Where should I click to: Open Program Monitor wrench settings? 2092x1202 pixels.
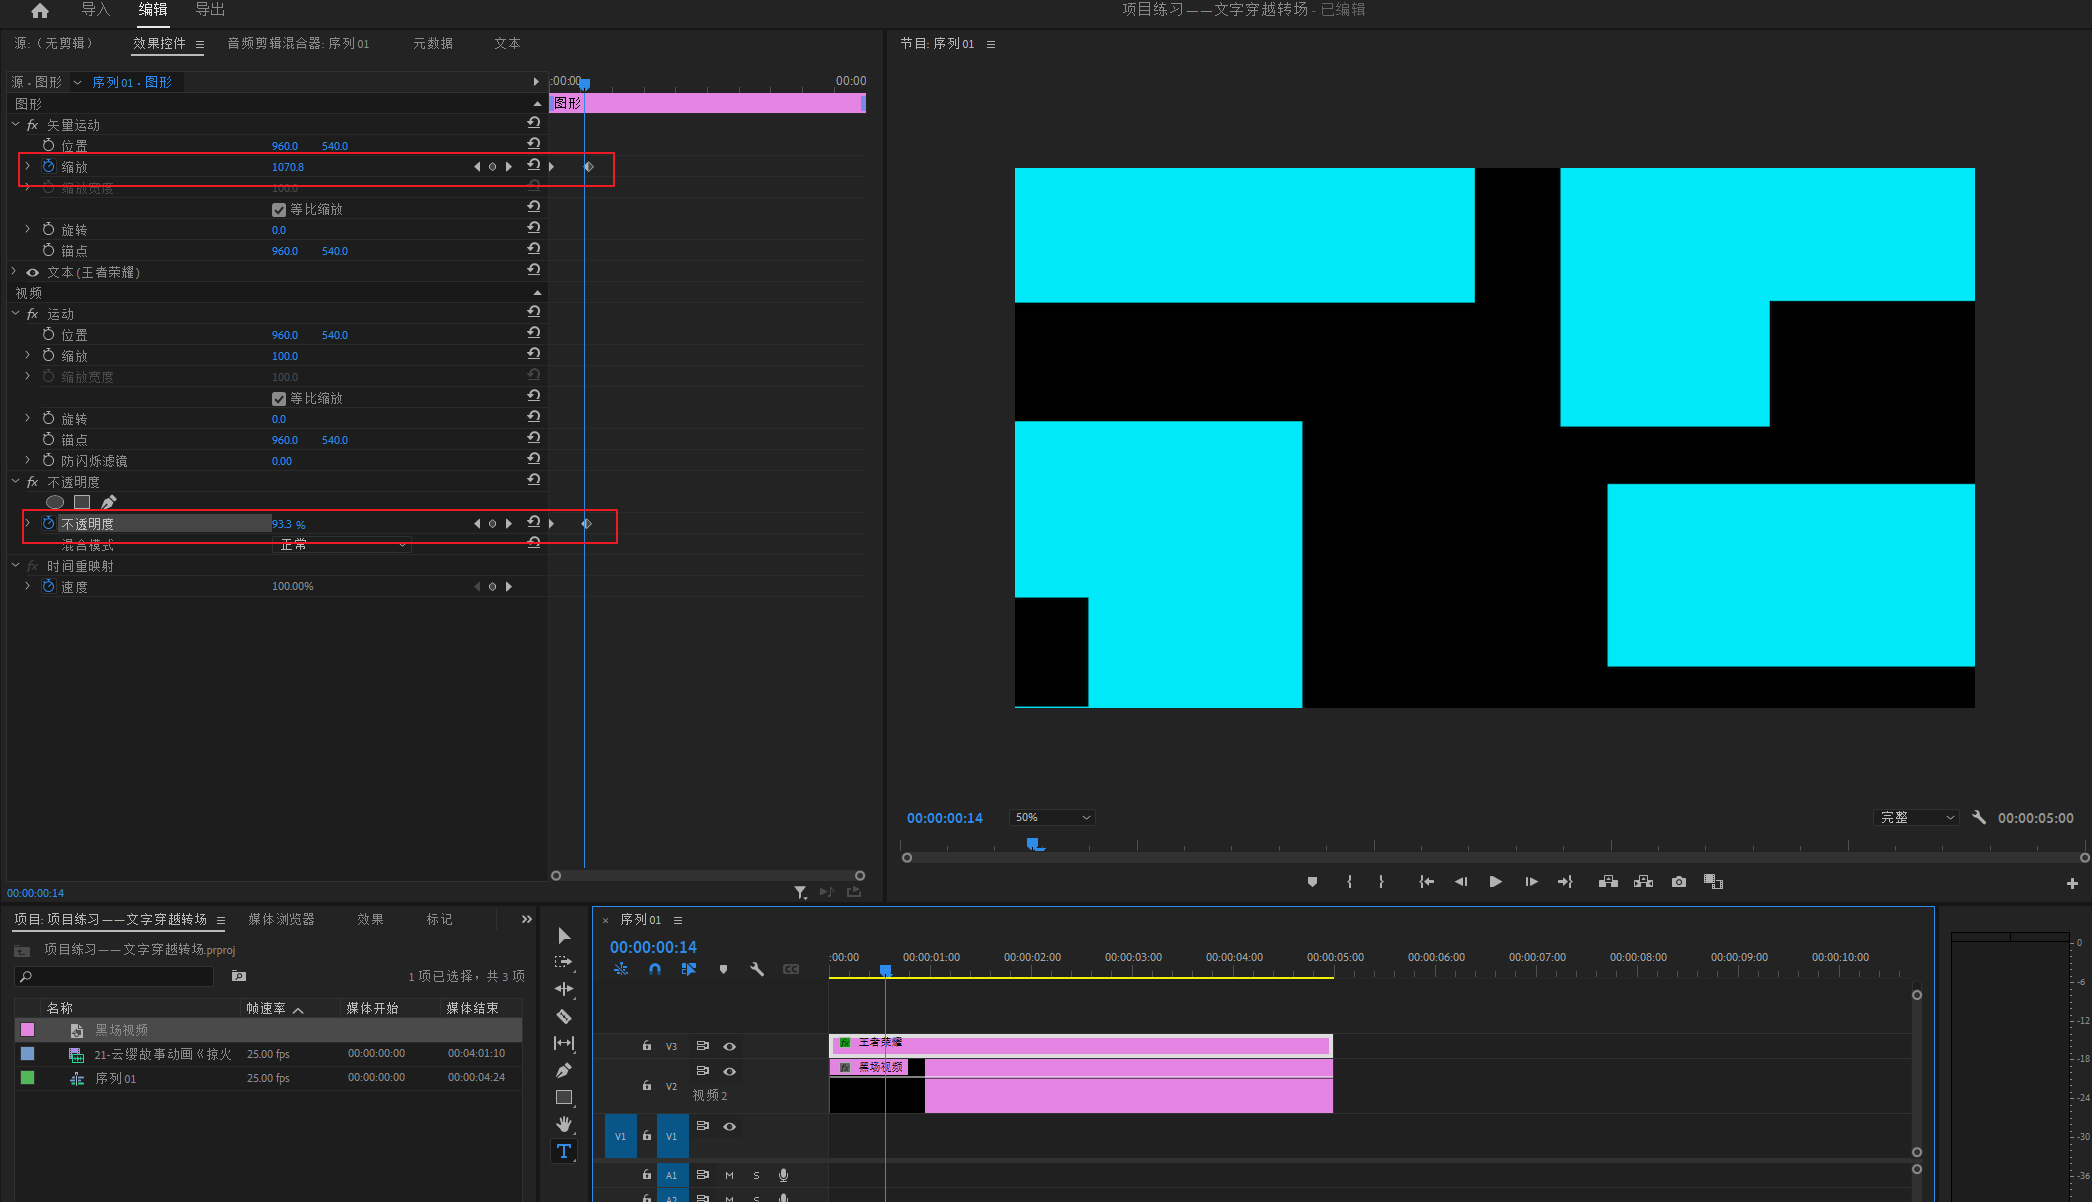[x=1978, y=817]
